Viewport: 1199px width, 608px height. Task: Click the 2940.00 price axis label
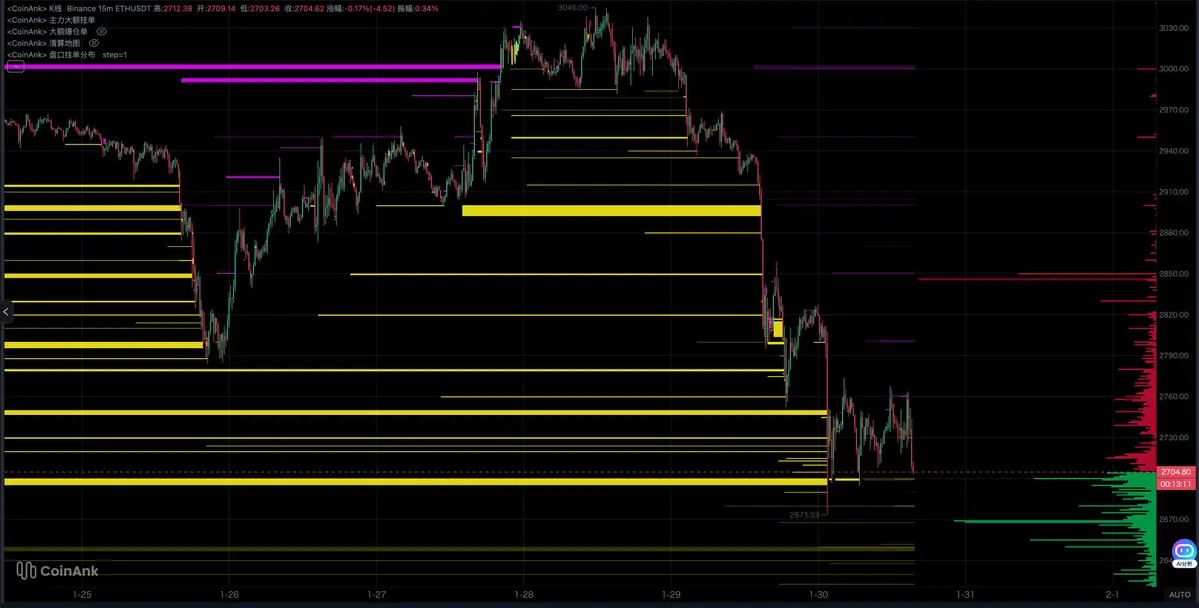coord(1174,151)
